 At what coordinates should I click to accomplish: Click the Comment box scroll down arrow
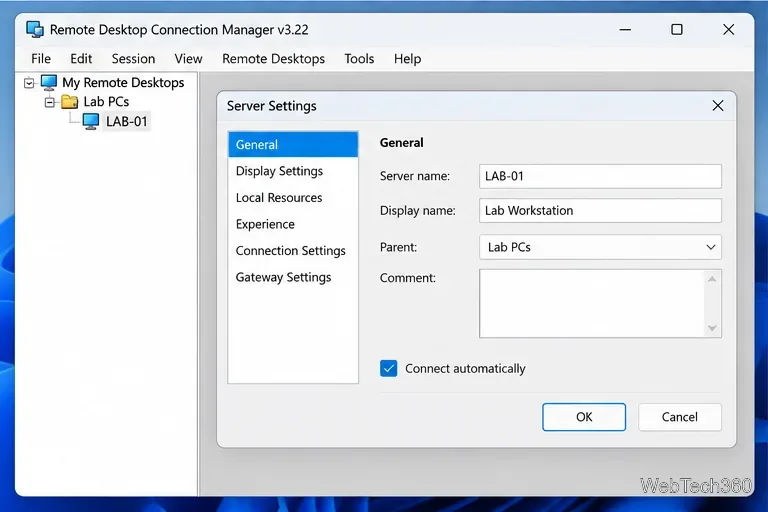click(712, 328)
